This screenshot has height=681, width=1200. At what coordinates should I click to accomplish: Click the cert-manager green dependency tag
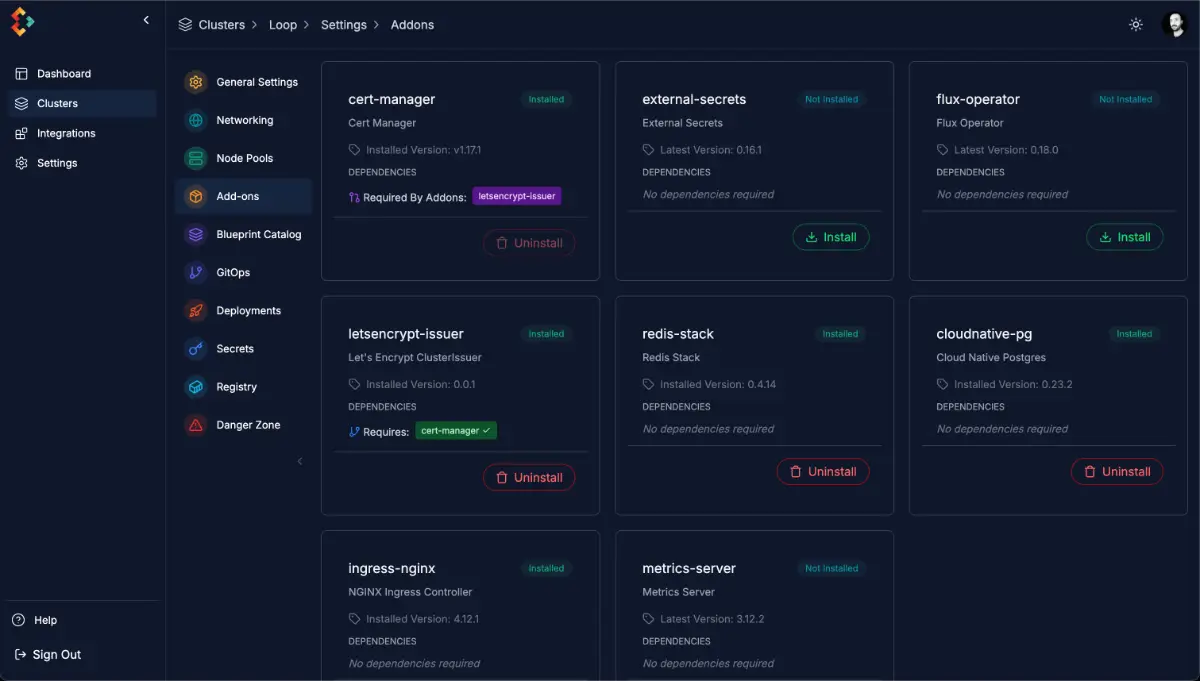(456, 431)
